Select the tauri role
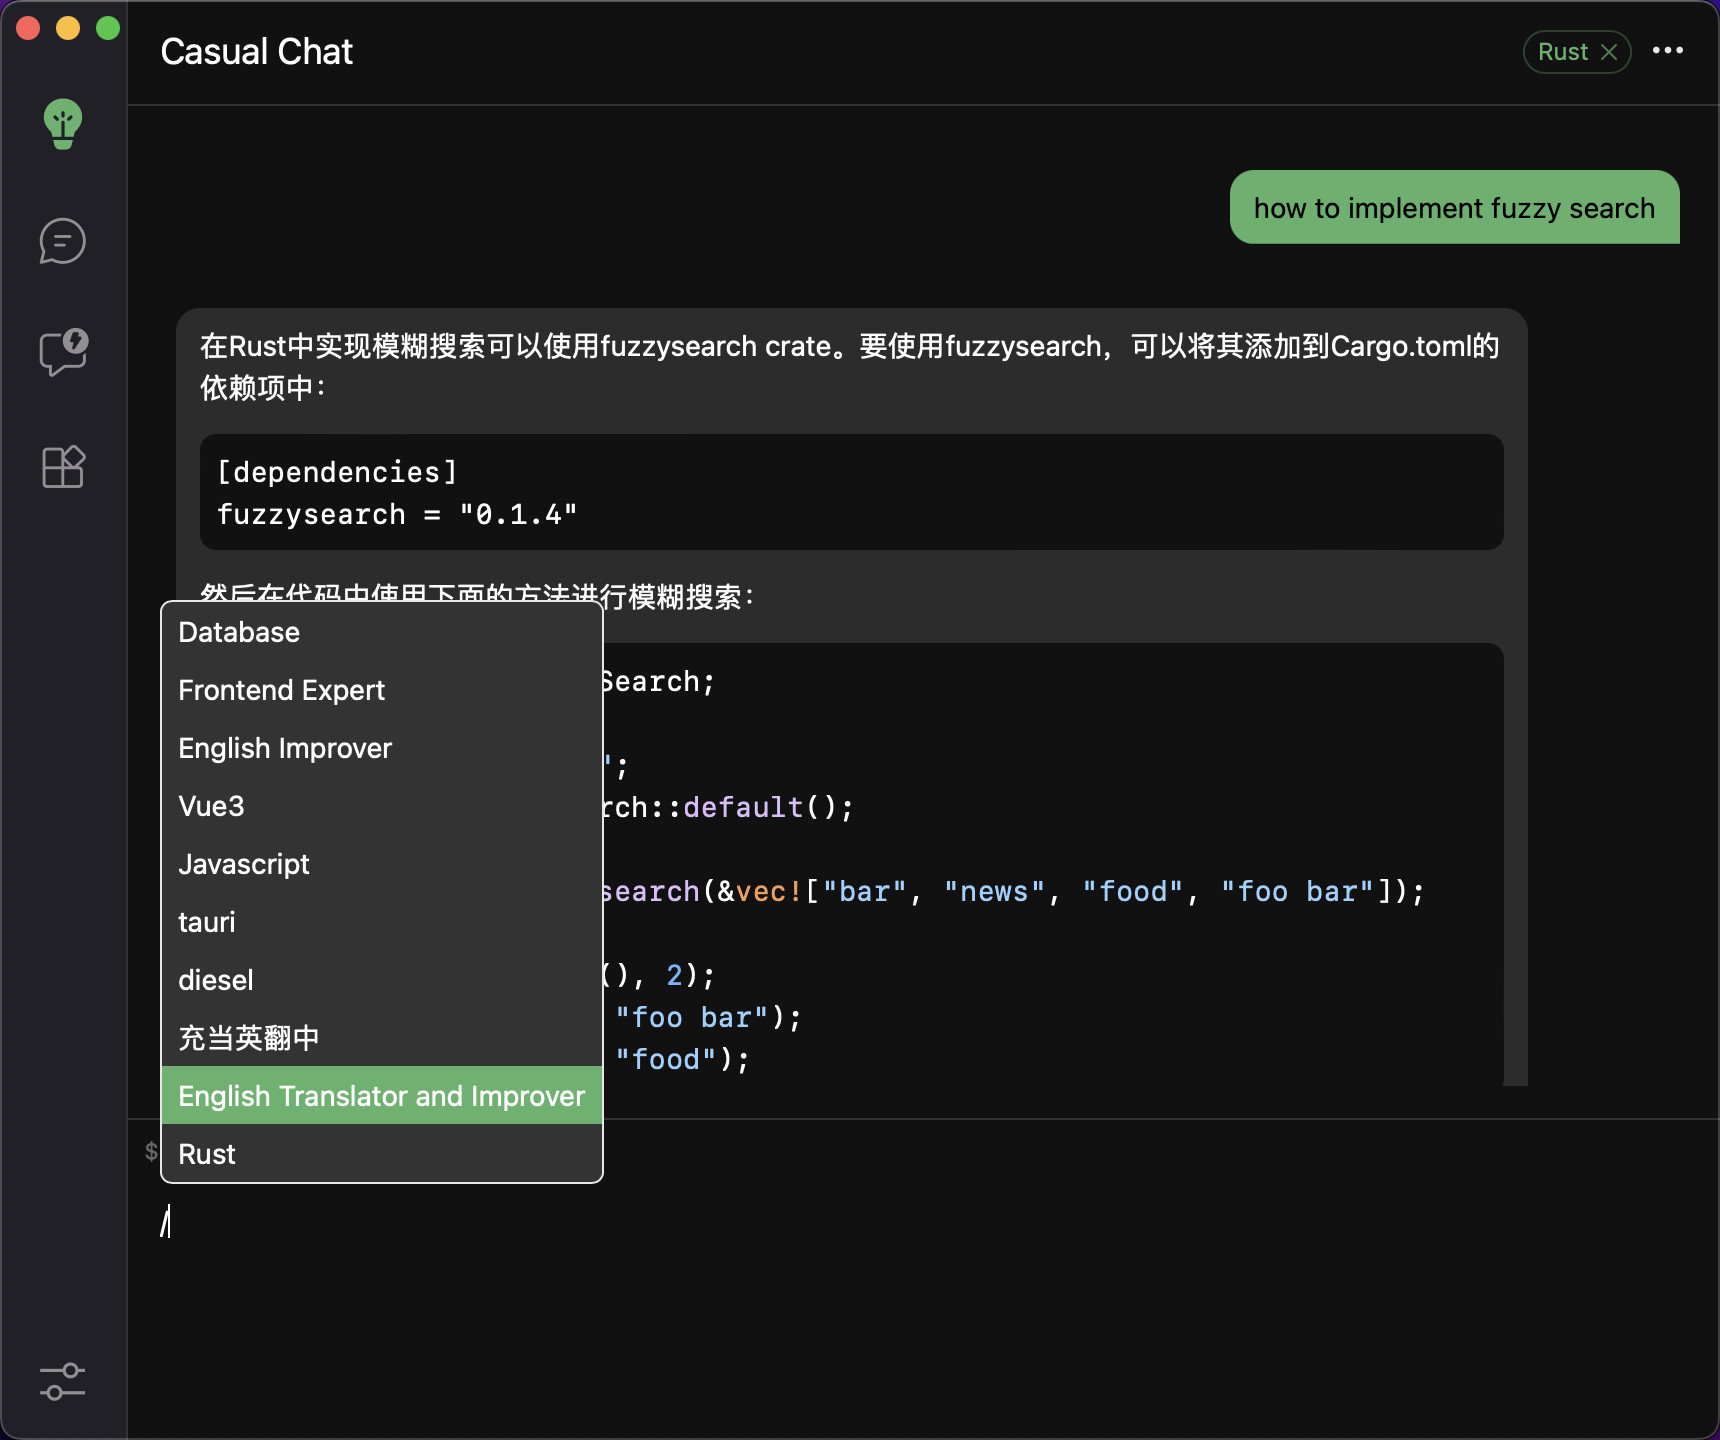1720x1440 pixels. (382, 922)
